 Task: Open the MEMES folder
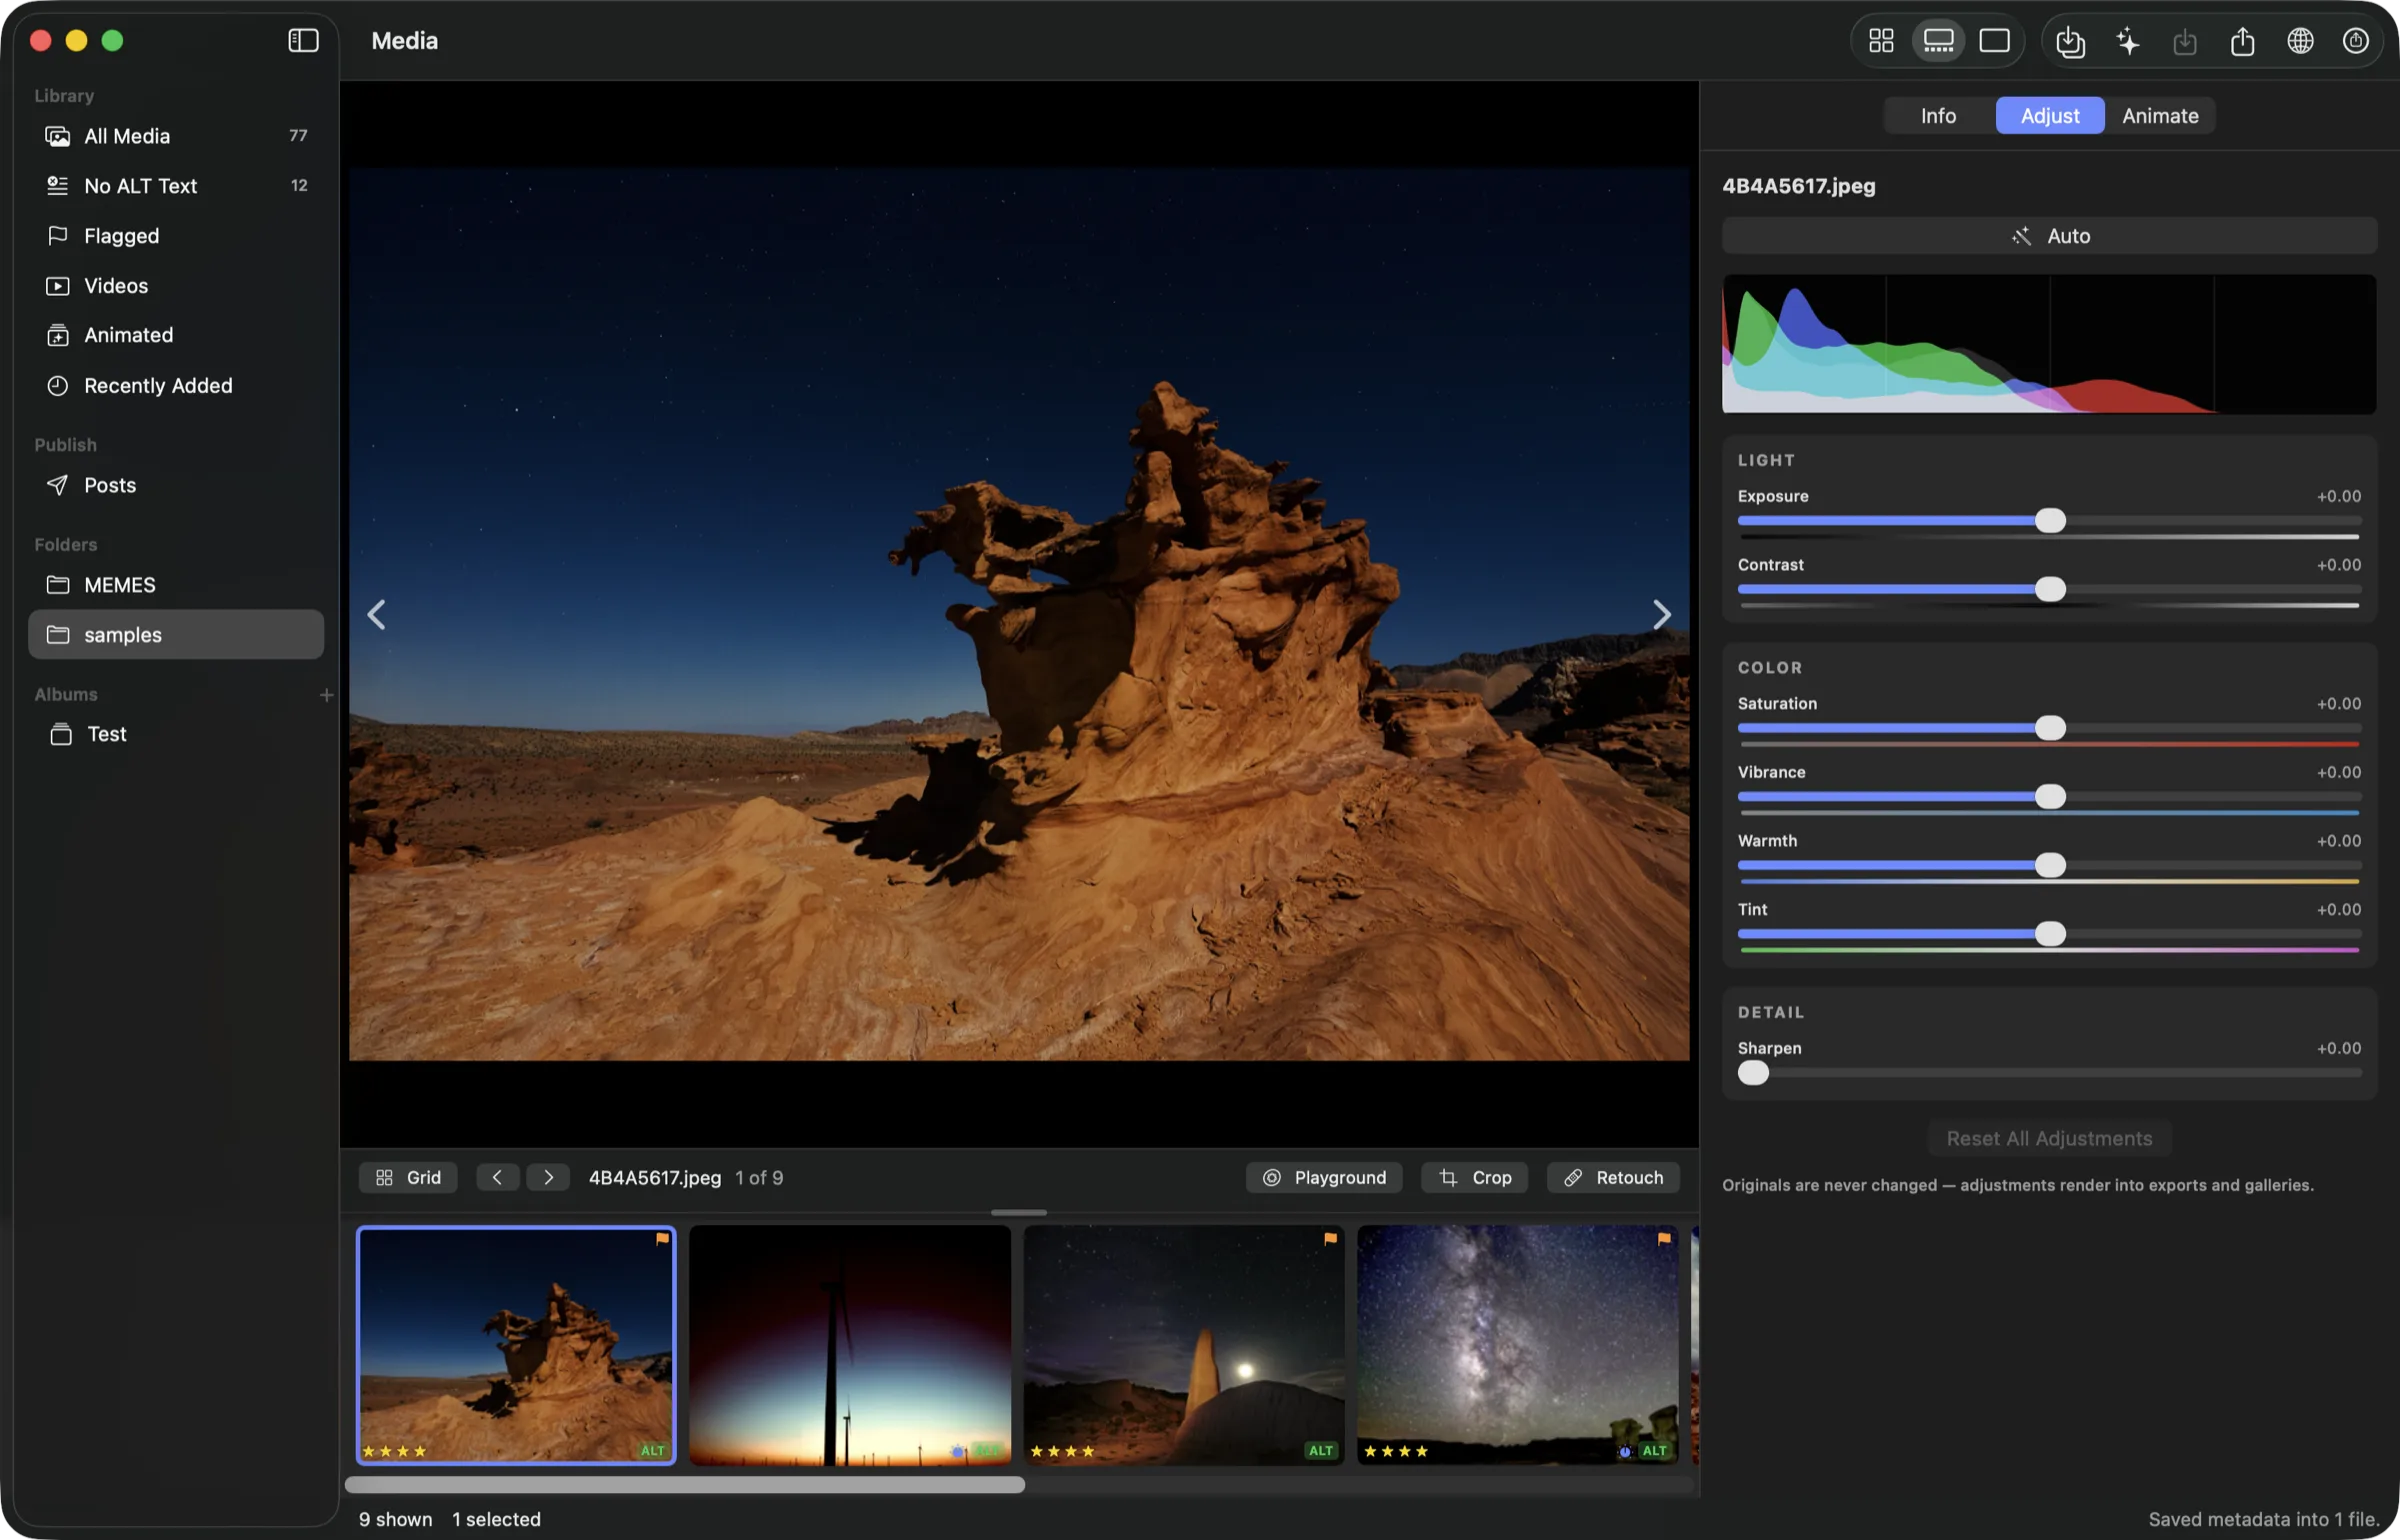[x=176, y=585]
